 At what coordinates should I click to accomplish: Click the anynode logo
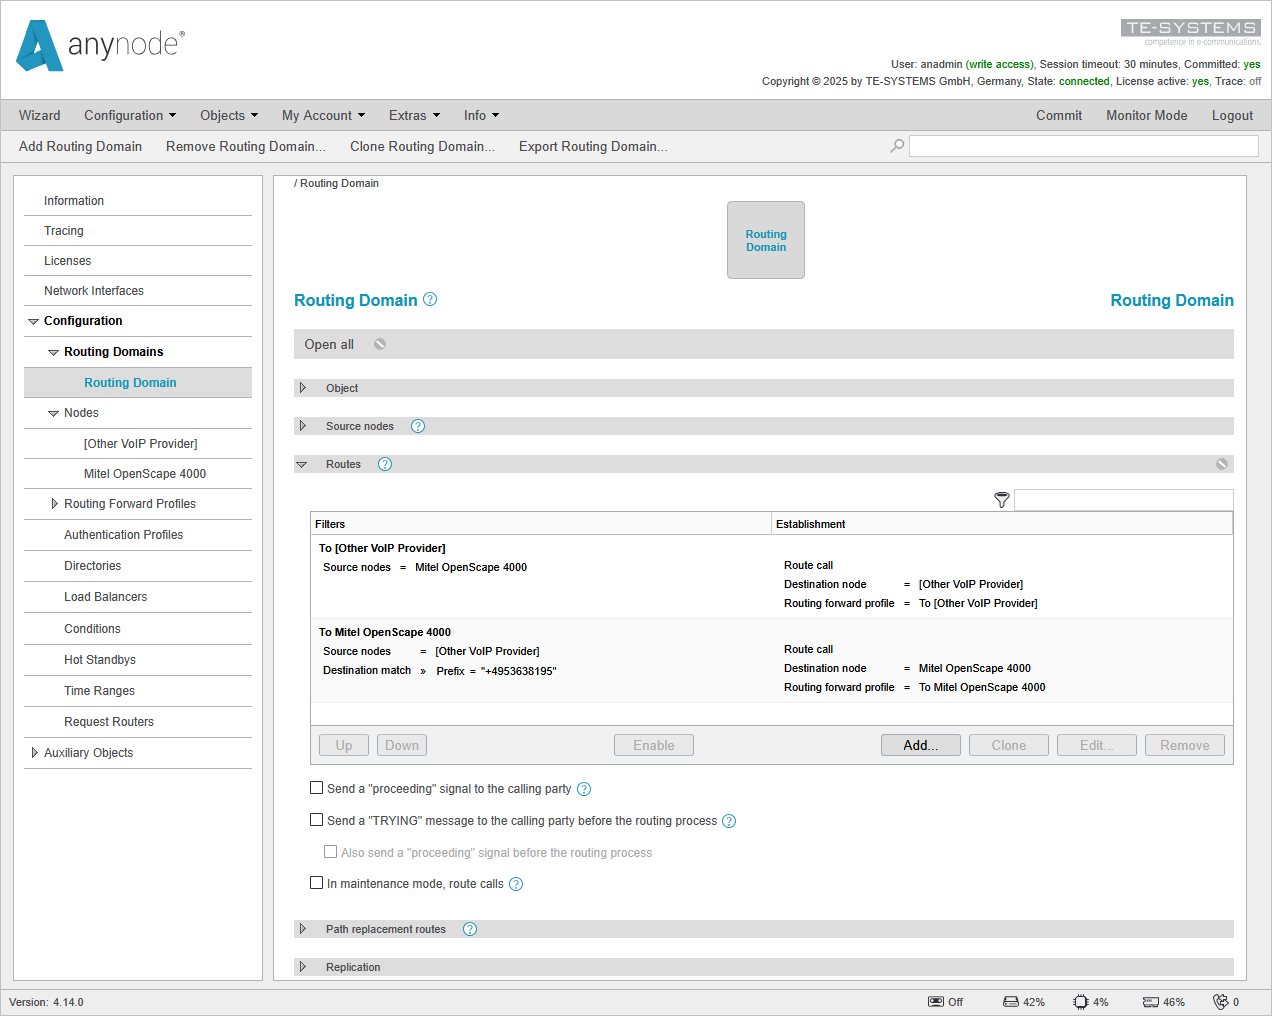click(97, 47)
